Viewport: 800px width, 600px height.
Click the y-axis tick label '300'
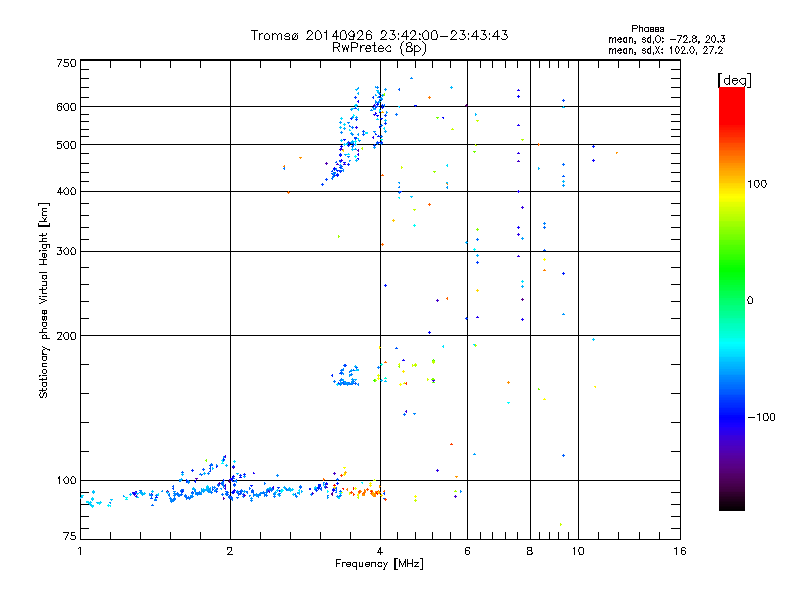click(x=67, y=252)
